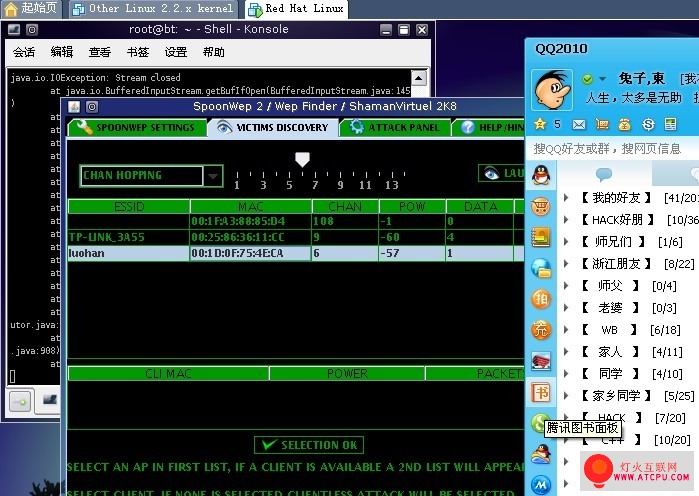Select MAC 00:1F:A3:88:85:D4 row

296,221
